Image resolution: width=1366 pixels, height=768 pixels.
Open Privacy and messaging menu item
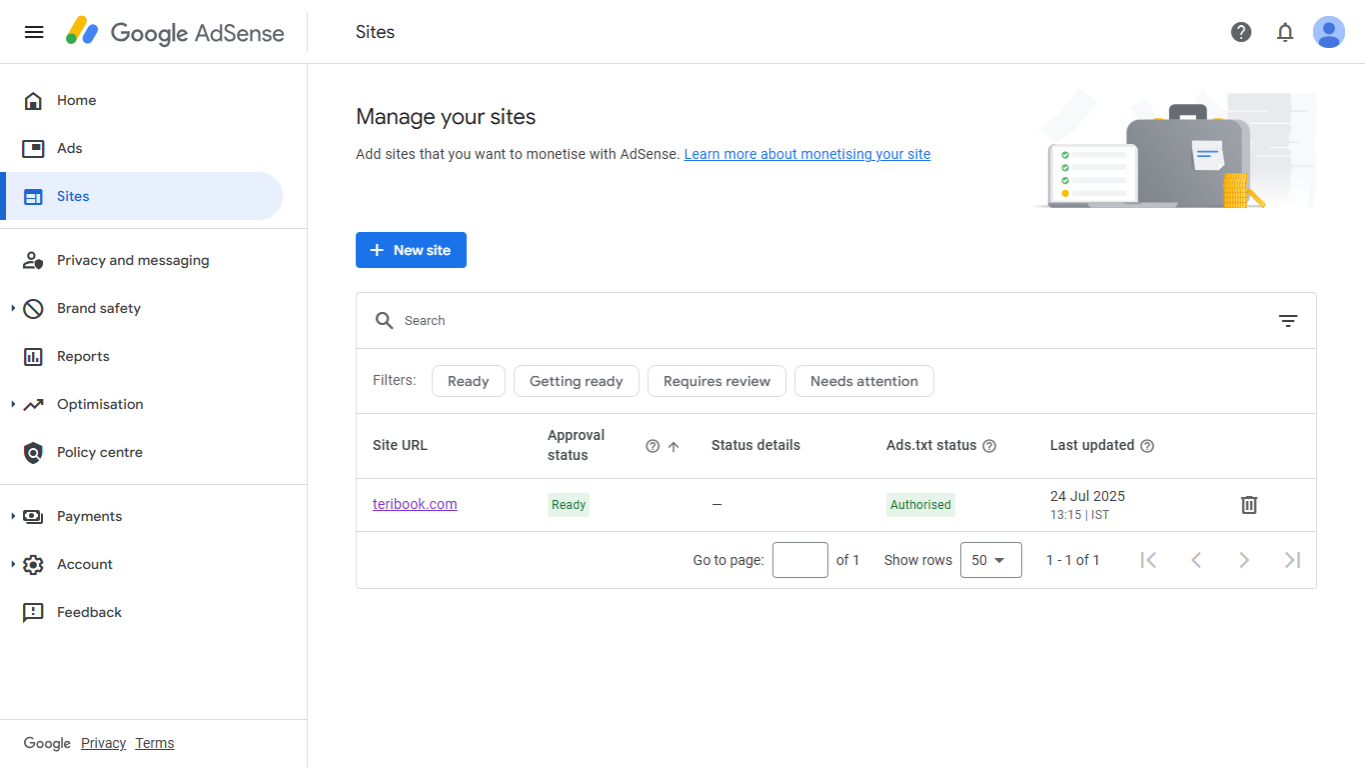pos(143,260)
